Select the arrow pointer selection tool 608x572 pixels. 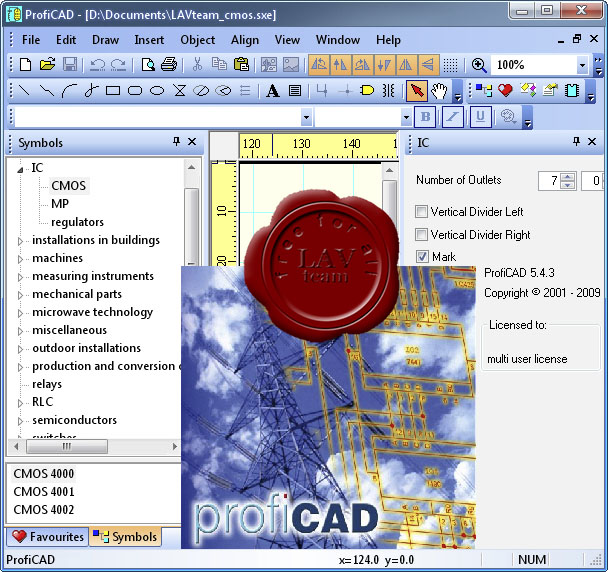point(417,91)
